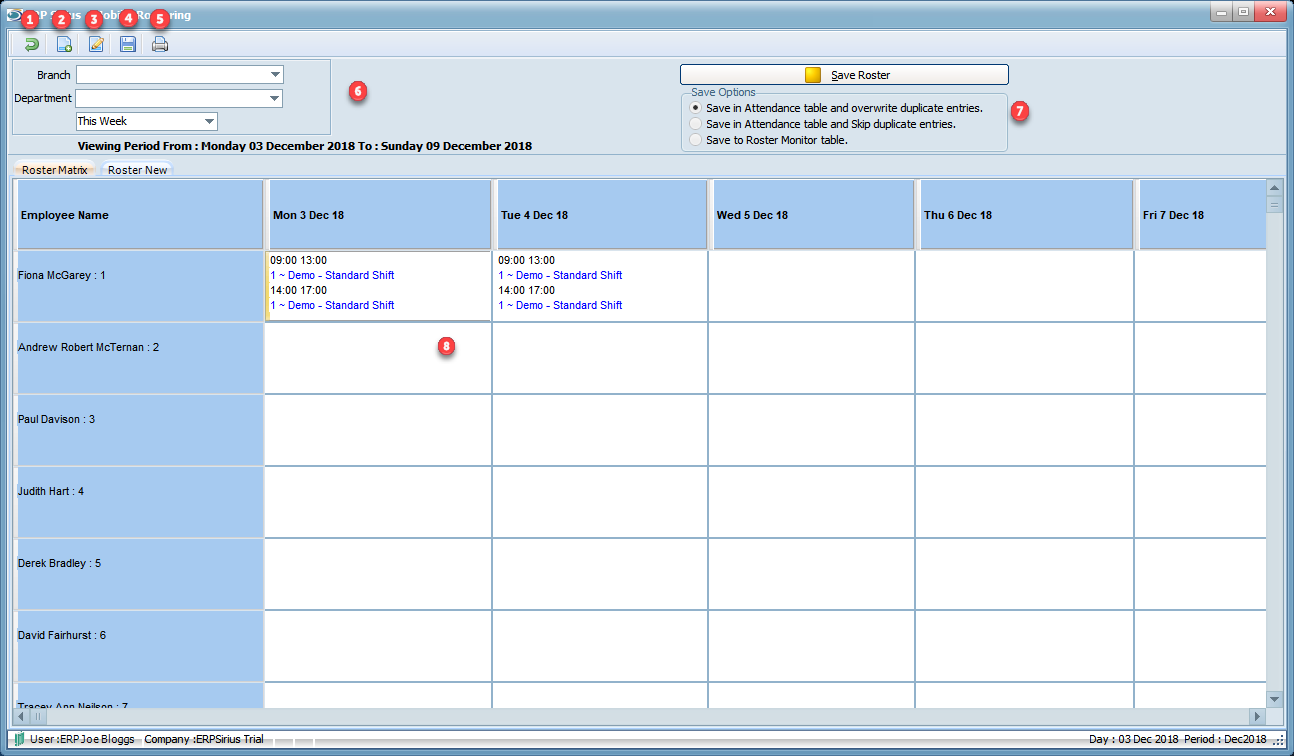Click the green status bar icon beside User
The height and width of the screenshot is (756, 1294).
pyautogui.click(x=19, y=739)
